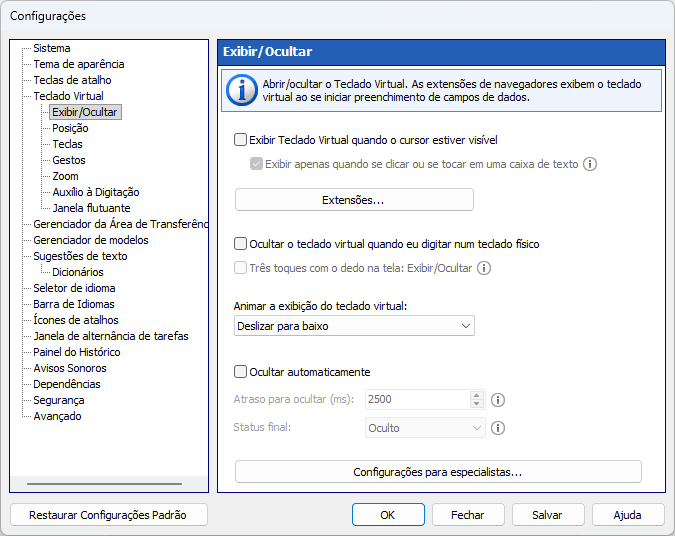The image size is (675, 536).
Task: Open Gestos settings page
Action: point(69,160)
